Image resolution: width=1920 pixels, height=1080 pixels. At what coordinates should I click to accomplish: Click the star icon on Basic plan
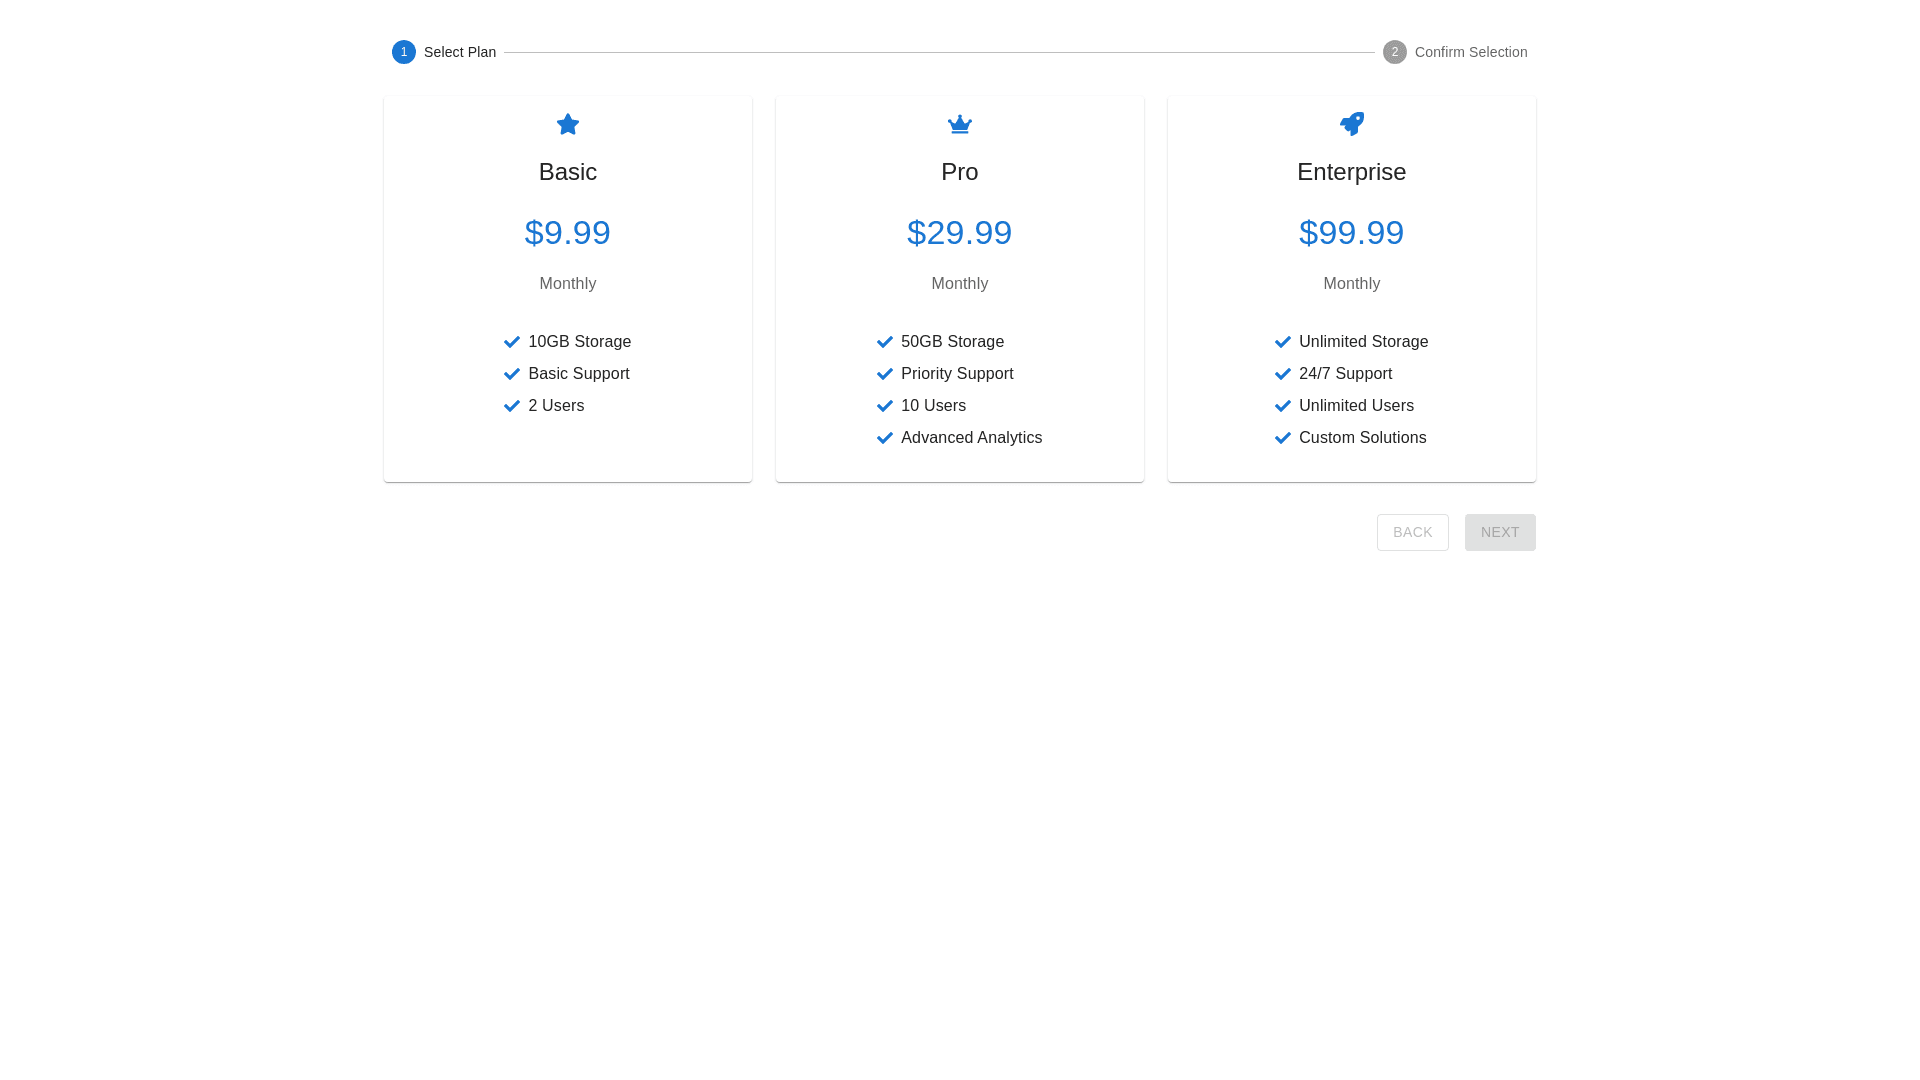pyautogui.click(x=567, y=124)
